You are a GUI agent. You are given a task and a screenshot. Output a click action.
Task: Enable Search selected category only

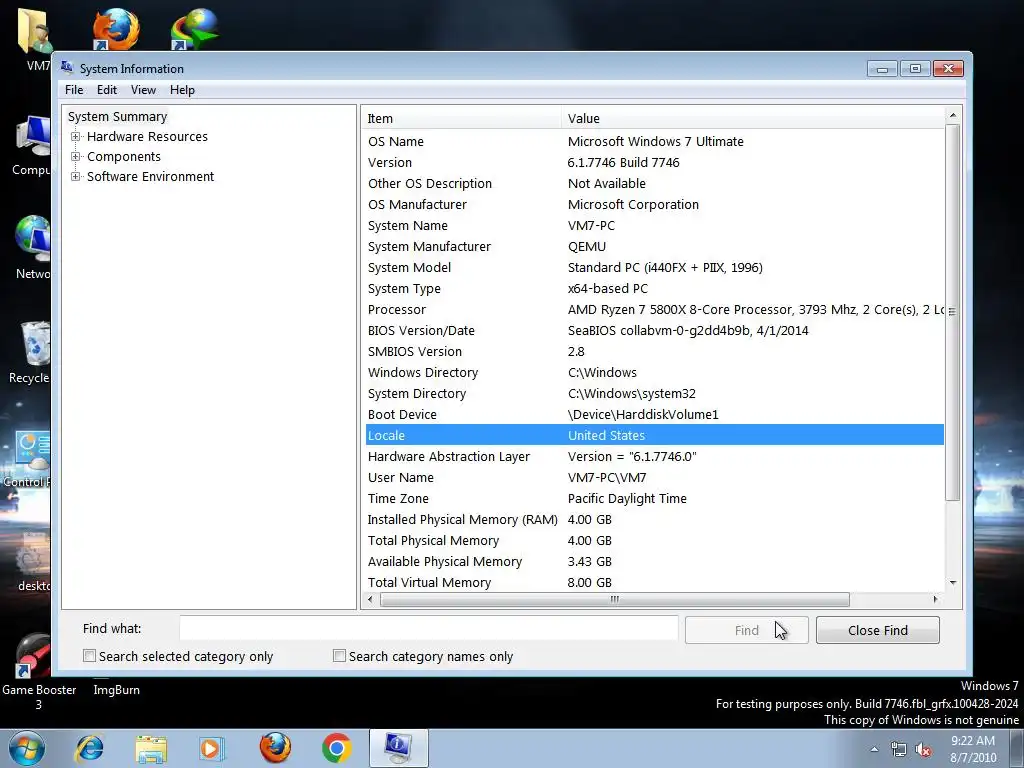coord(89,656)
